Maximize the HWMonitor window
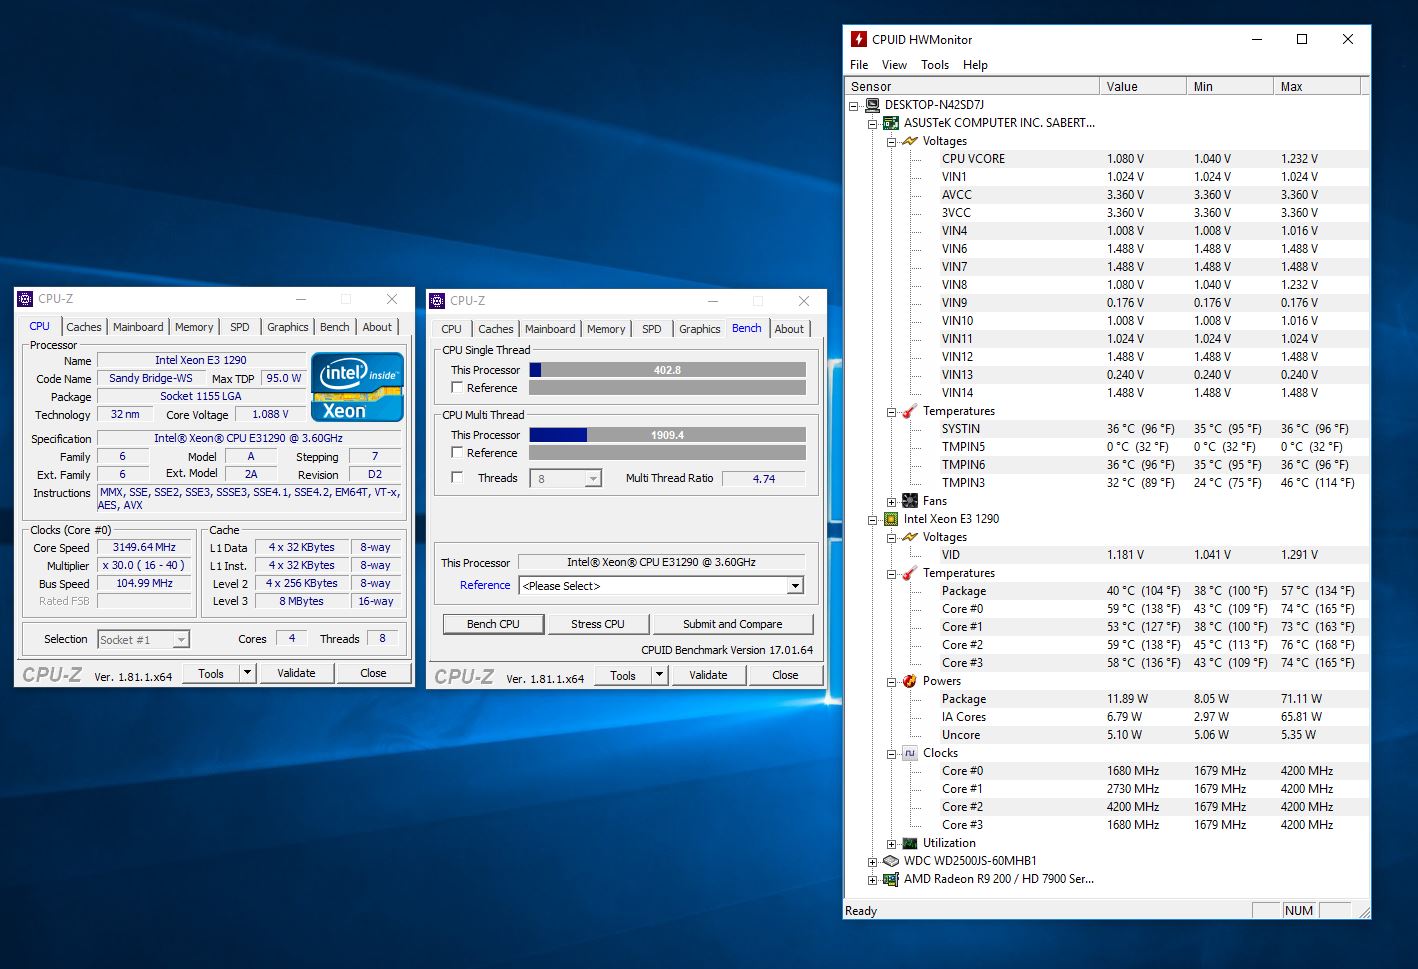1418x969 pixels. [1302, 39]
